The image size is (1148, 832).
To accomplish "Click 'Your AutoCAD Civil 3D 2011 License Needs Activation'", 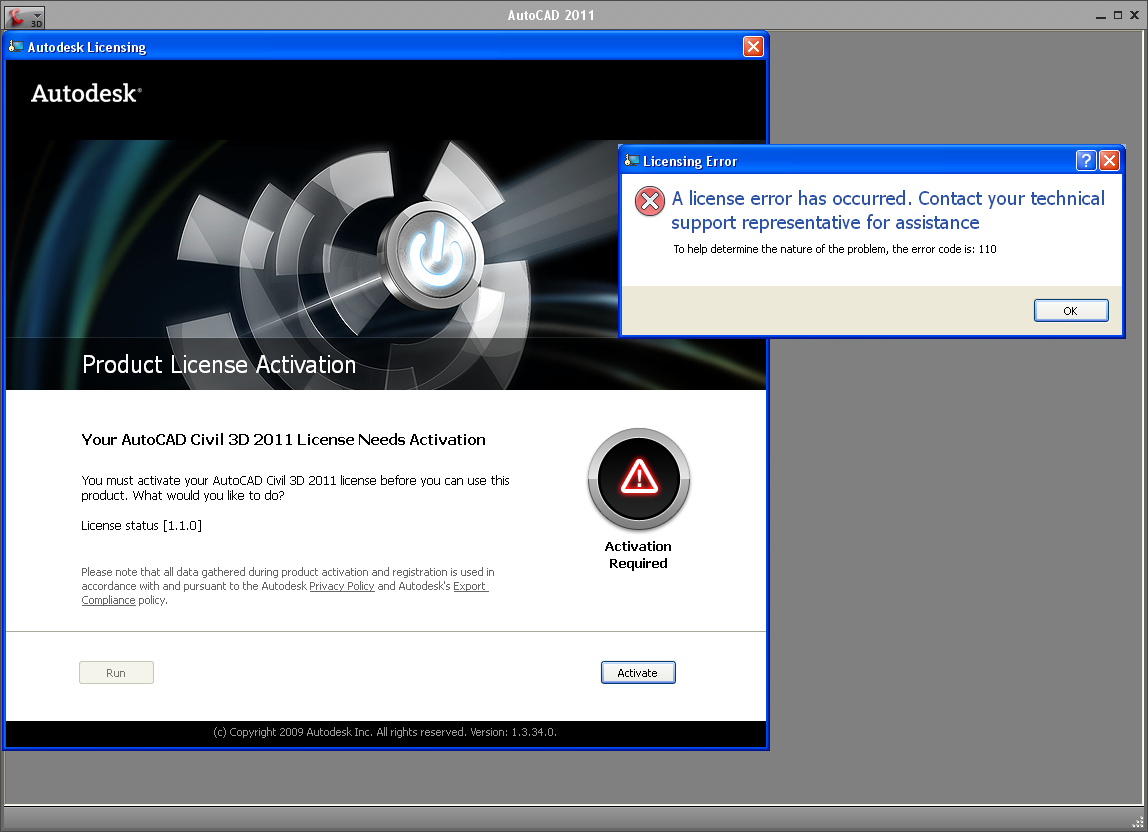I will click(x=283, y=439).
